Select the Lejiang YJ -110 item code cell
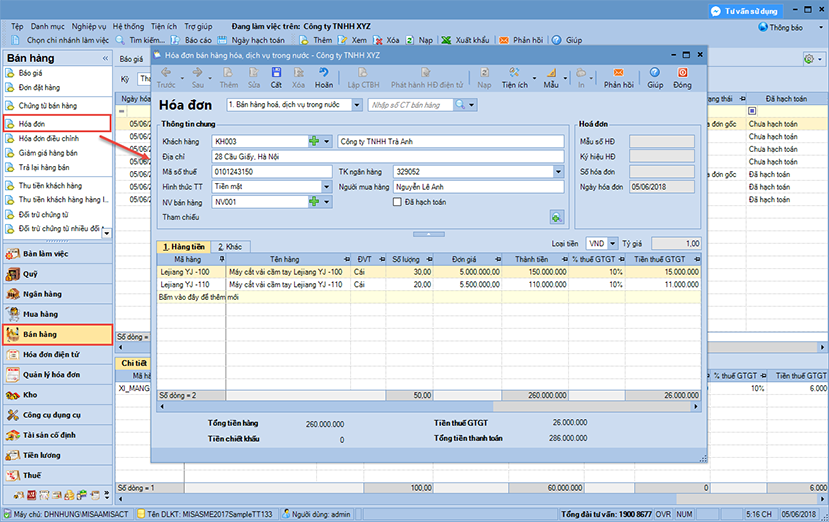Screen dimensions: 829x522 point(191,285)
